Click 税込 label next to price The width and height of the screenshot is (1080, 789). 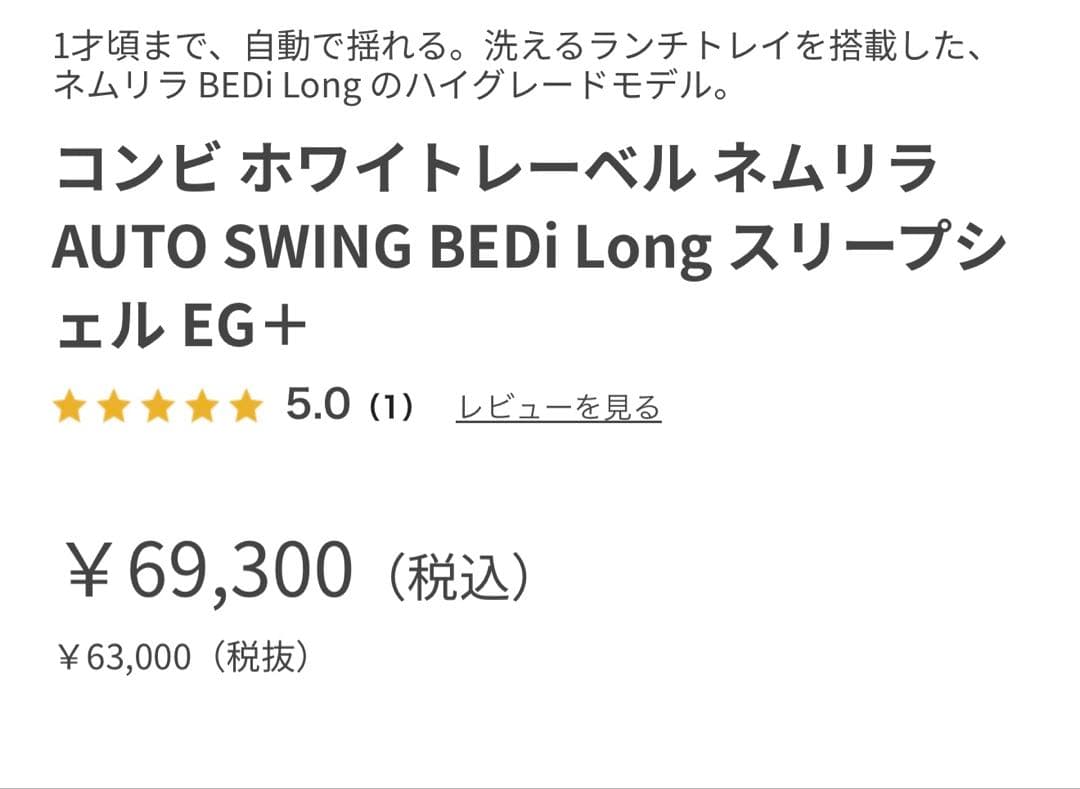tap(465, 572)
